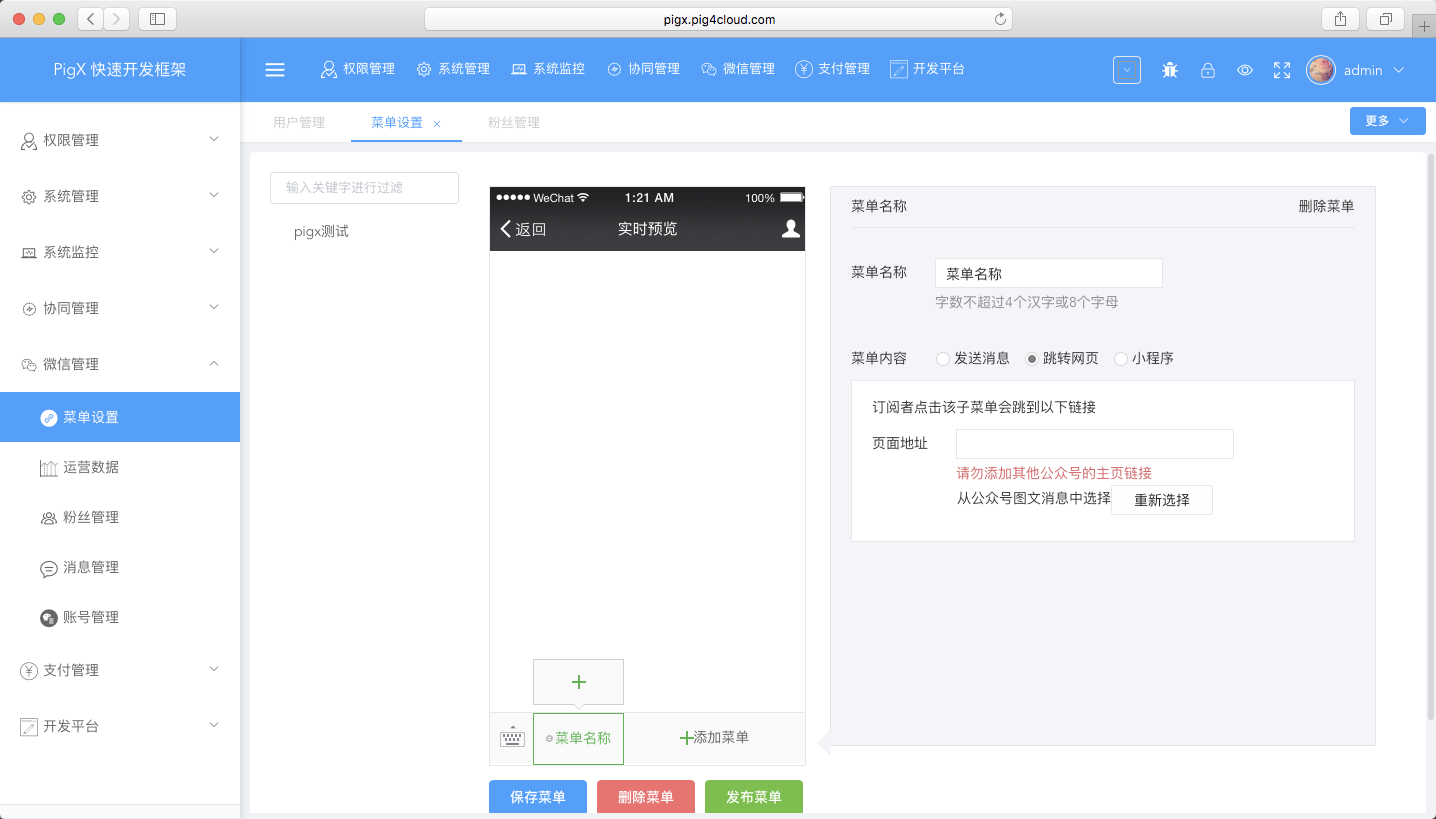Select the 跳转网页 radio option

[1032, 359]
